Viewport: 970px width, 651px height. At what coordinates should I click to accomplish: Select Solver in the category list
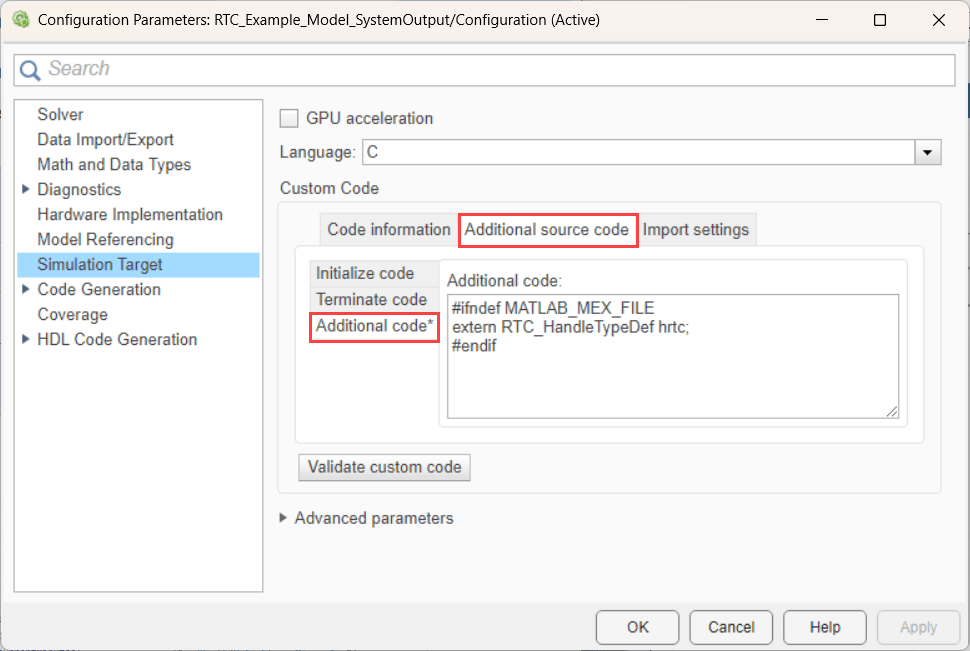tap(60, 115)
